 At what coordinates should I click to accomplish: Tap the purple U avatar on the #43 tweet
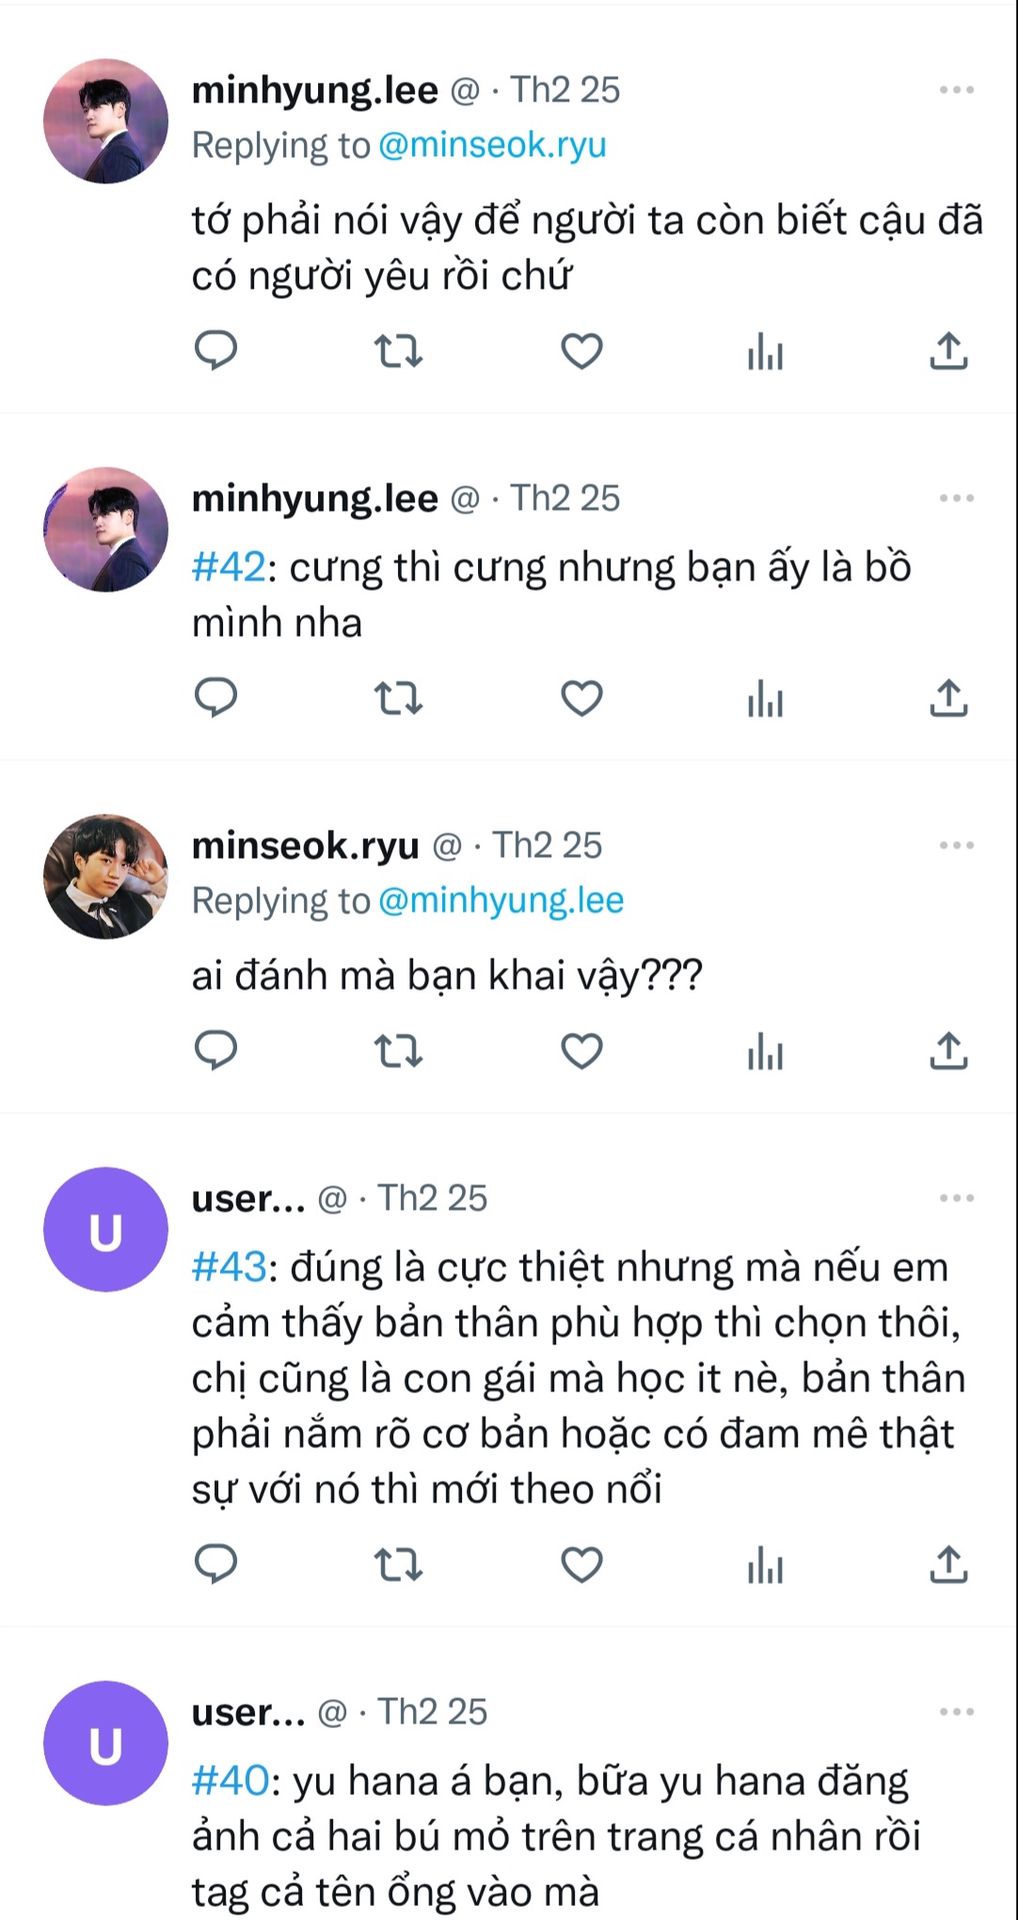[106, 1229]
